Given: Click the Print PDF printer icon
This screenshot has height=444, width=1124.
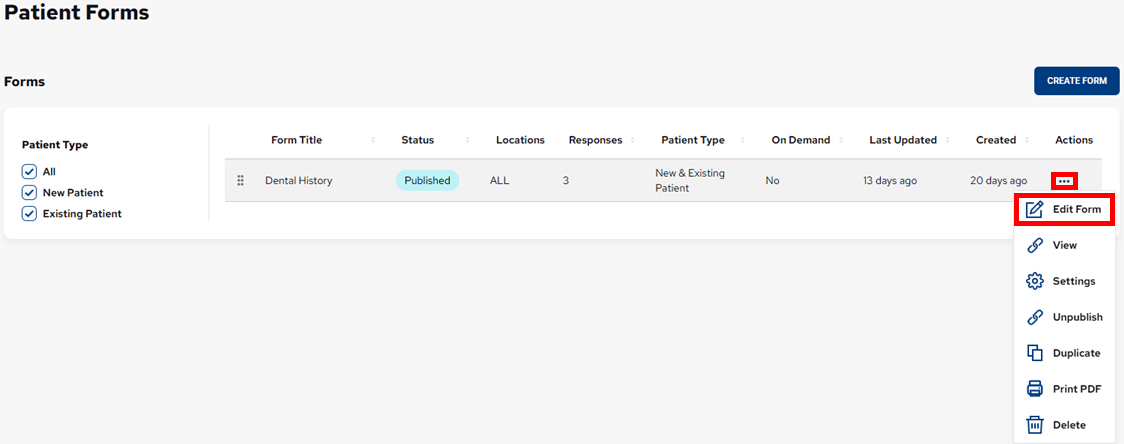Looking at the screenshot, I should [1035, 389].
